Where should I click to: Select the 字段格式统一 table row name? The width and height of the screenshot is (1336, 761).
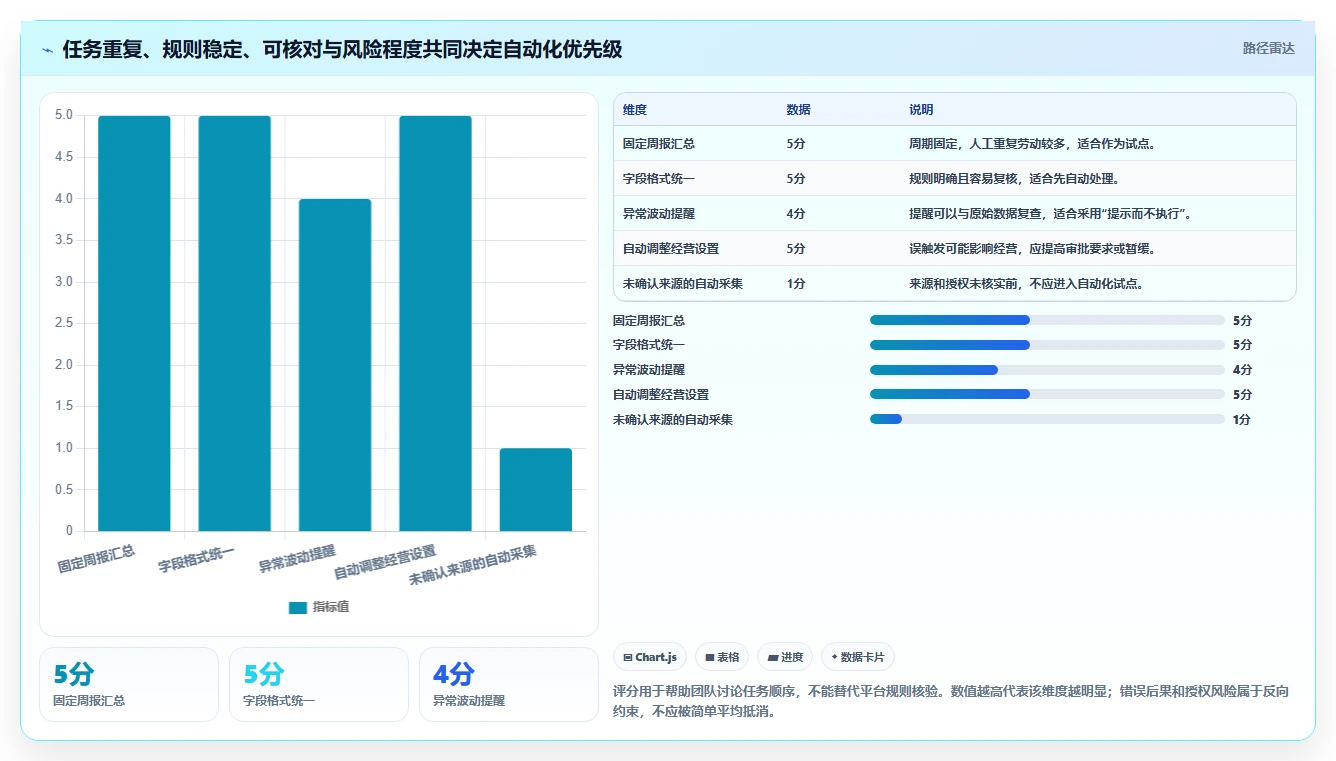659,179
